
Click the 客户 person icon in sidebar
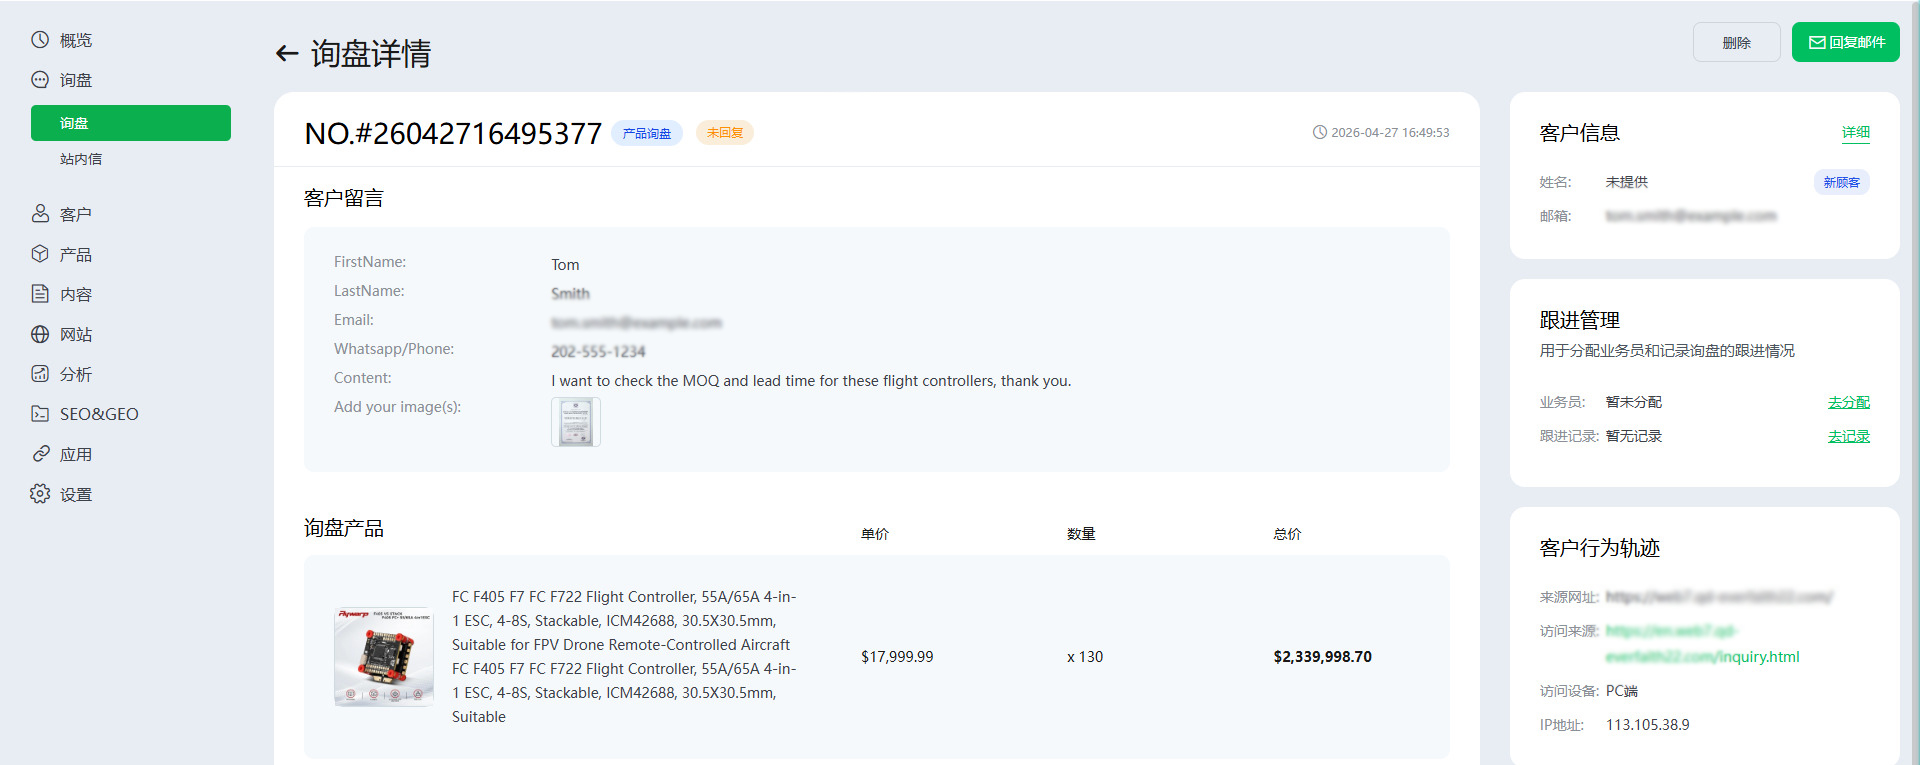point(40,214)
